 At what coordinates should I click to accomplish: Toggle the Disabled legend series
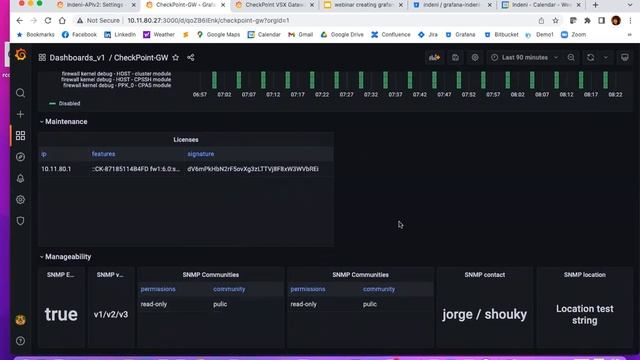64,104
